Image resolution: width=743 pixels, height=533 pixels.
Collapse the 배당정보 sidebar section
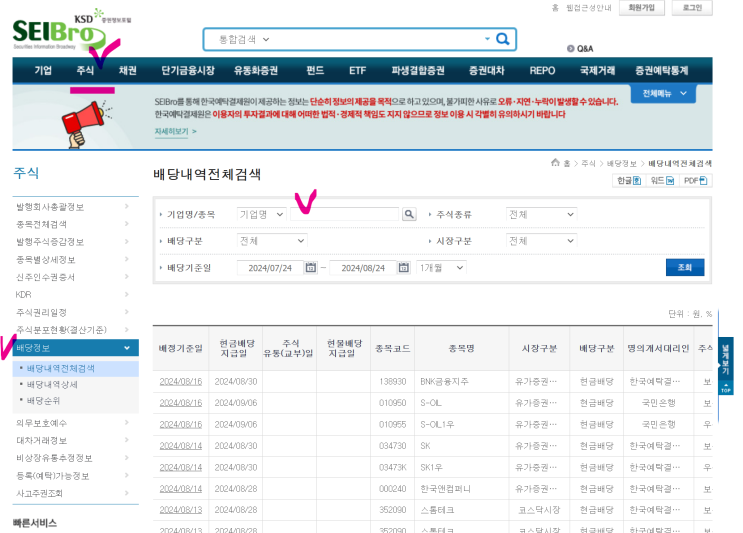tap(75, 348)
